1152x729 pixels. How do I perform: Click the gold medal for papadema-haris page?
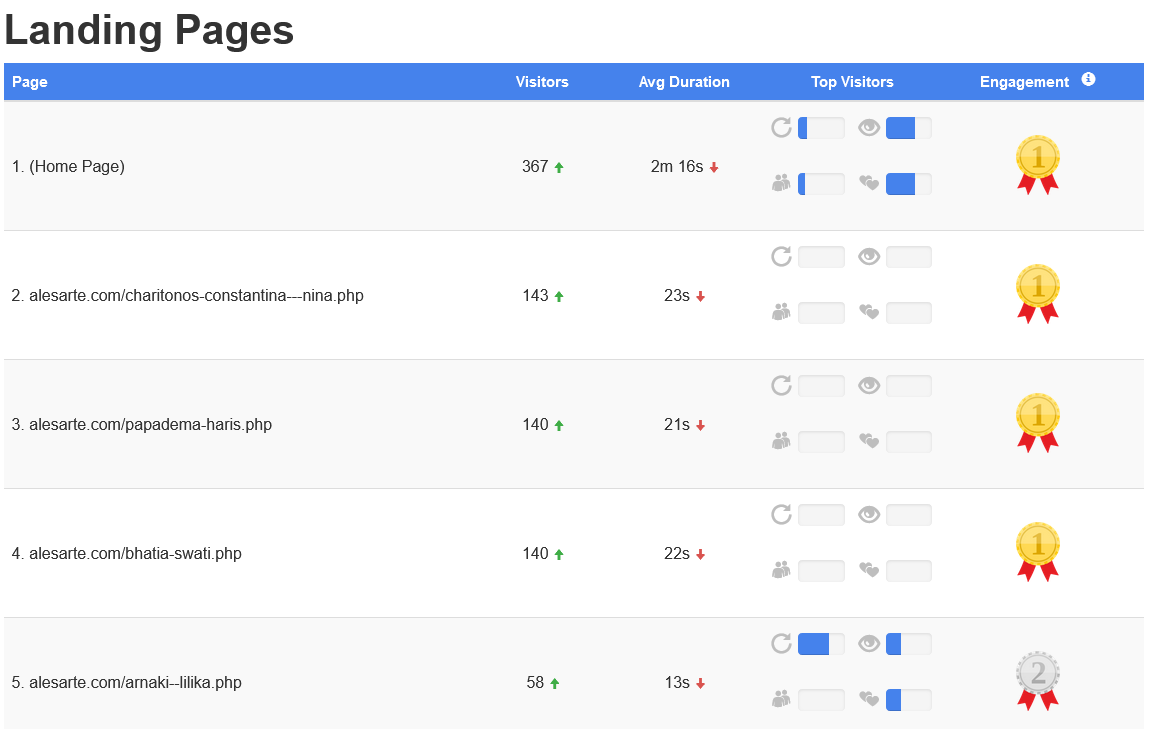1037,423
